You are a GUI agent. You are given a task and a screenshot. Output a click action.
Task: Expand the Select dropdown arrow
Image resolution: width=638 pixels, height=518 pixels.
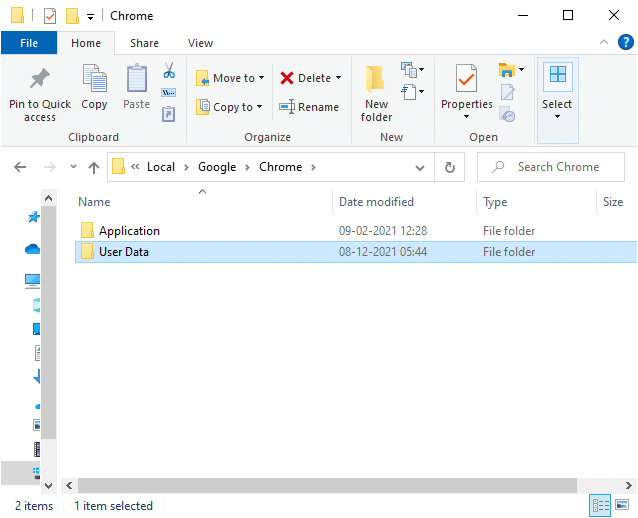click(557, 117)
